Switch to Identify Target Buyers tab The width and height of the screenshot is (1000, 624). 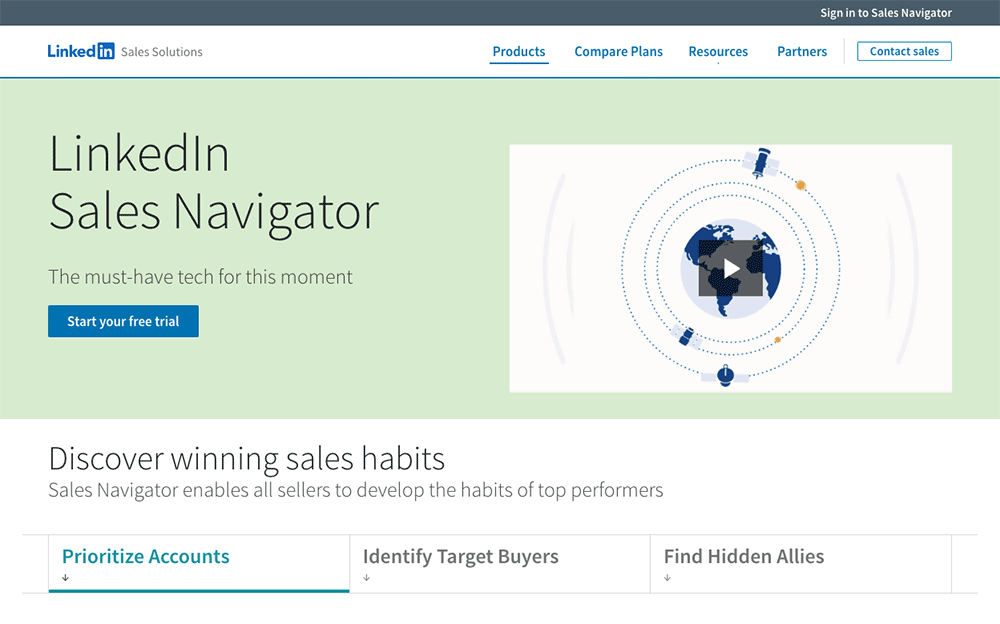tap(460, 557)
